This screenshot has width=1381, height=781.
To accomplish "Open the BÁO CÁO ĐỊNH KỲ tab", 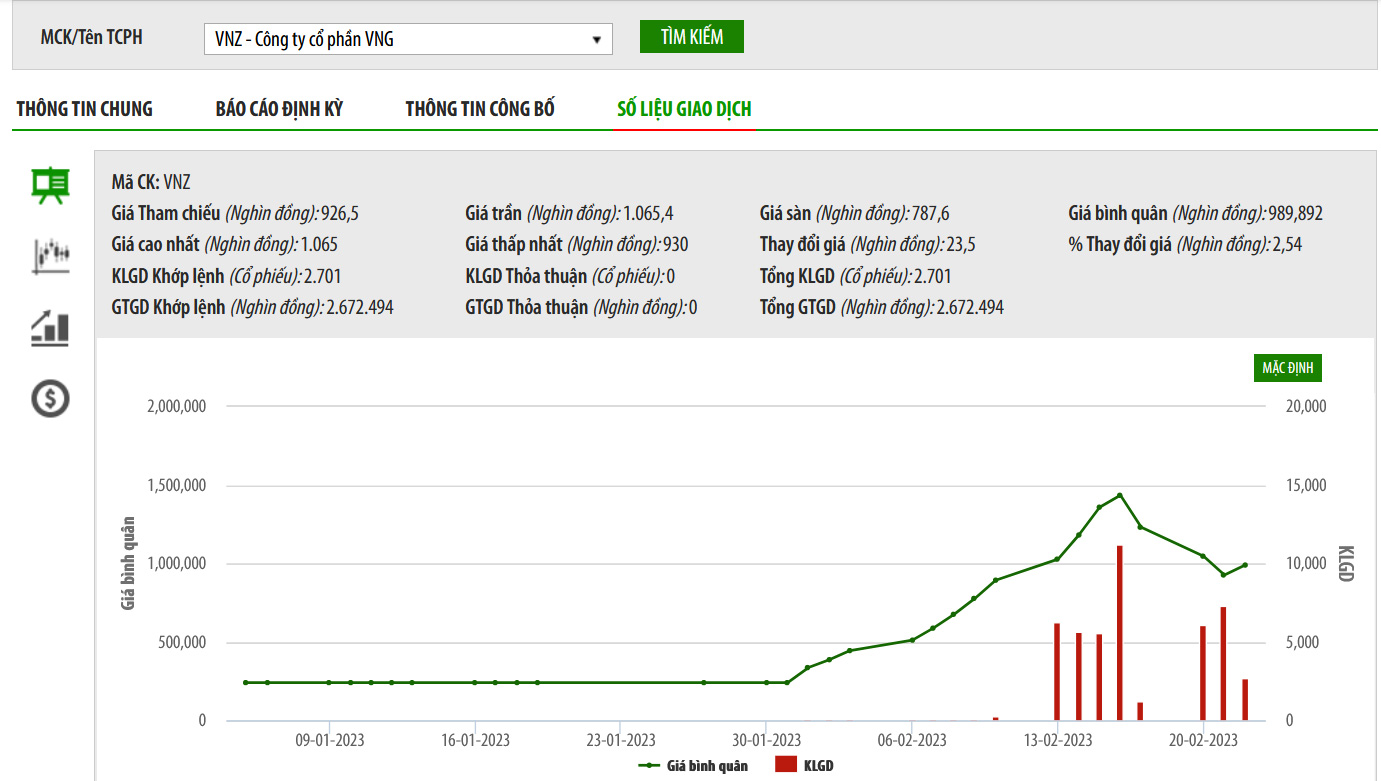I will (279, 109).
